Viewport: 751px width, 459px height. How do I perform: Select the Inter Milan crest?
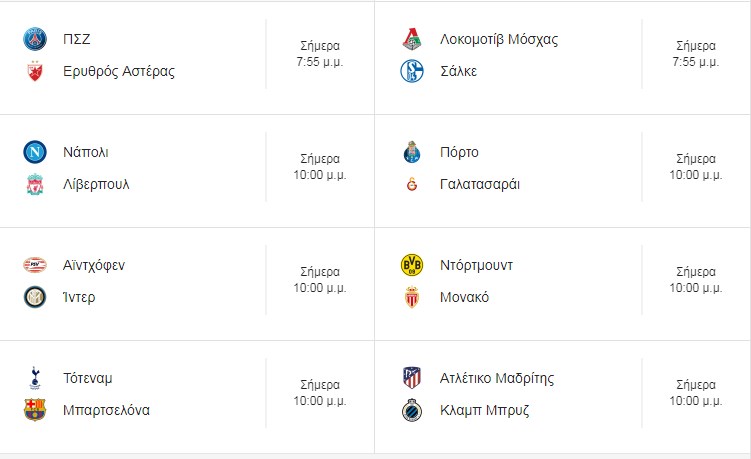coord(35,298)
